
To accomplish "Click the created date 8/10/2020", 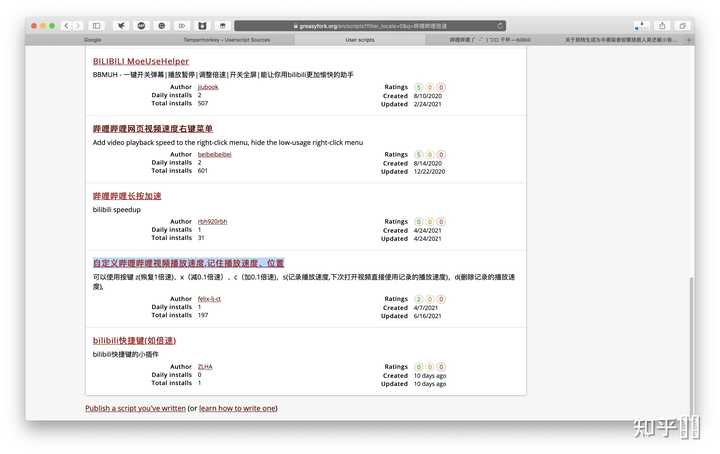I will click(428, 96).
